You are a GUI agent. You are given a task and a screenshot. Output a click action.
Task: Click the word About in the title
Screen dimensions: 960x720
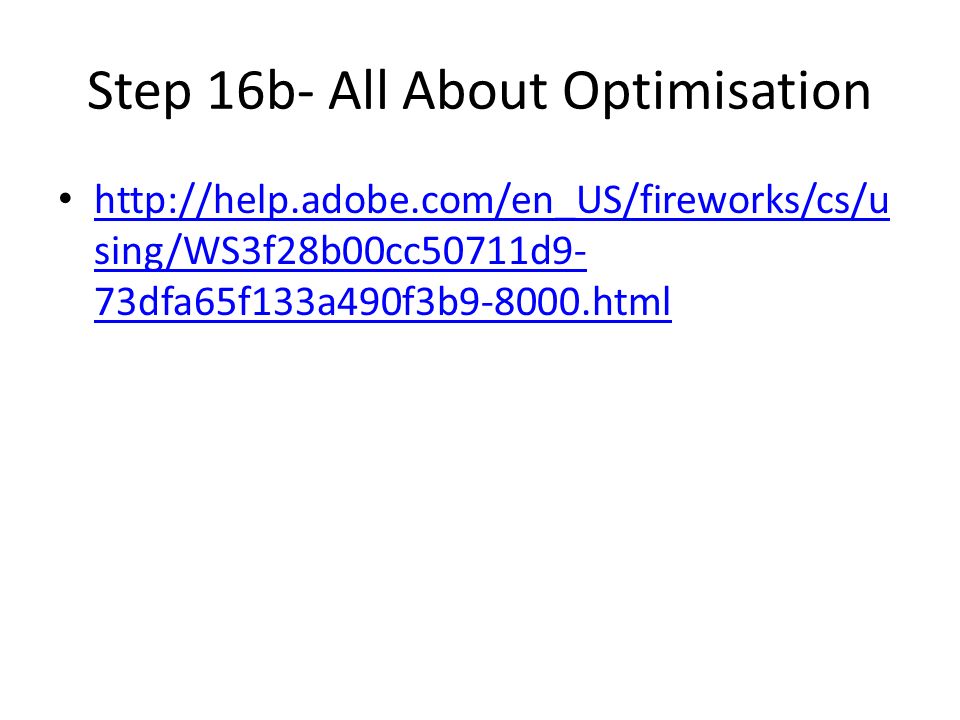[x=474, y=90]
